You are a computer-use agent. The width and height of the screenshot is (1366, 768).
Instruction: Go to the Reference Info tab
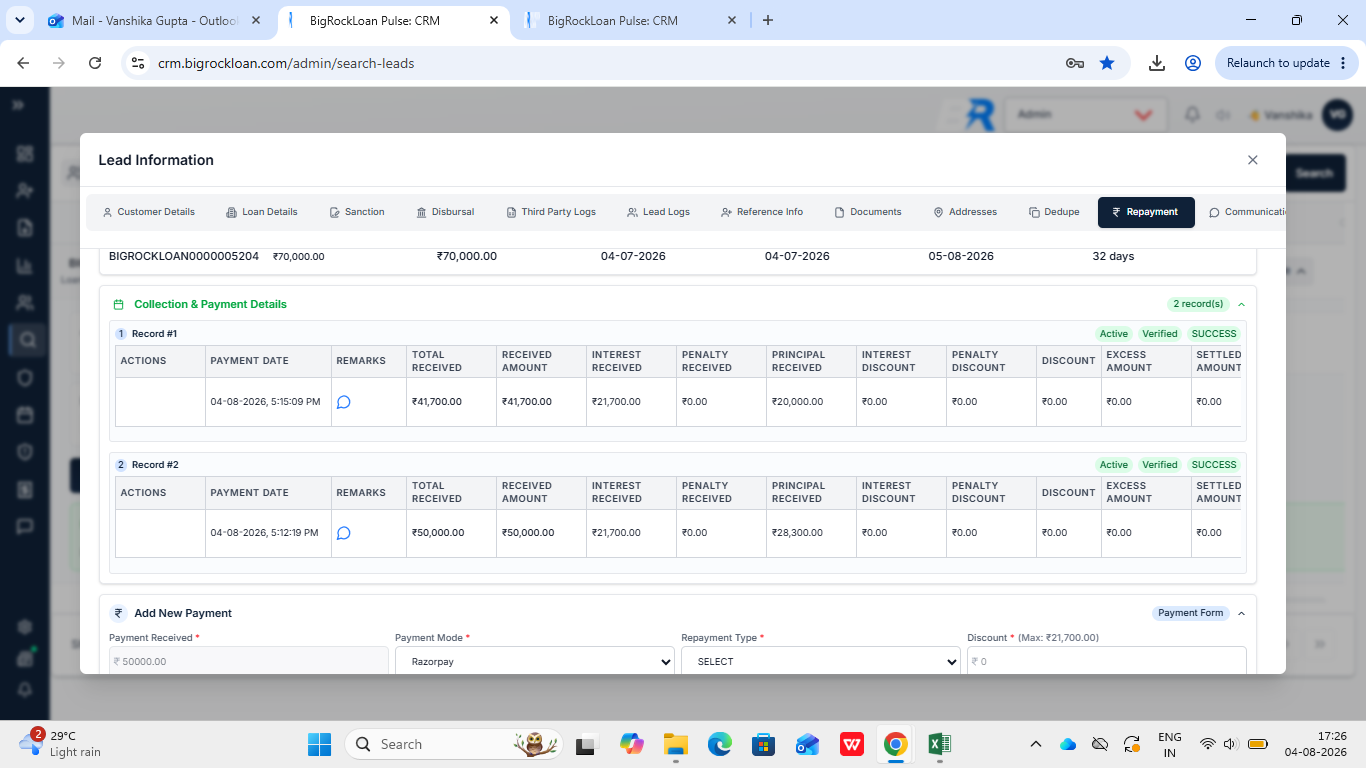tap(762, 212)
